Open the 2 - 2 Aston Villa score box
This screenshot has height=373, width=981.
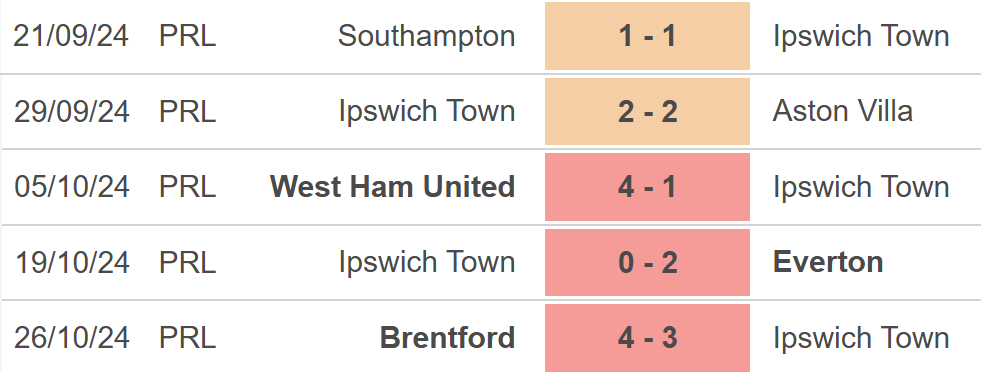pos(647,111)
